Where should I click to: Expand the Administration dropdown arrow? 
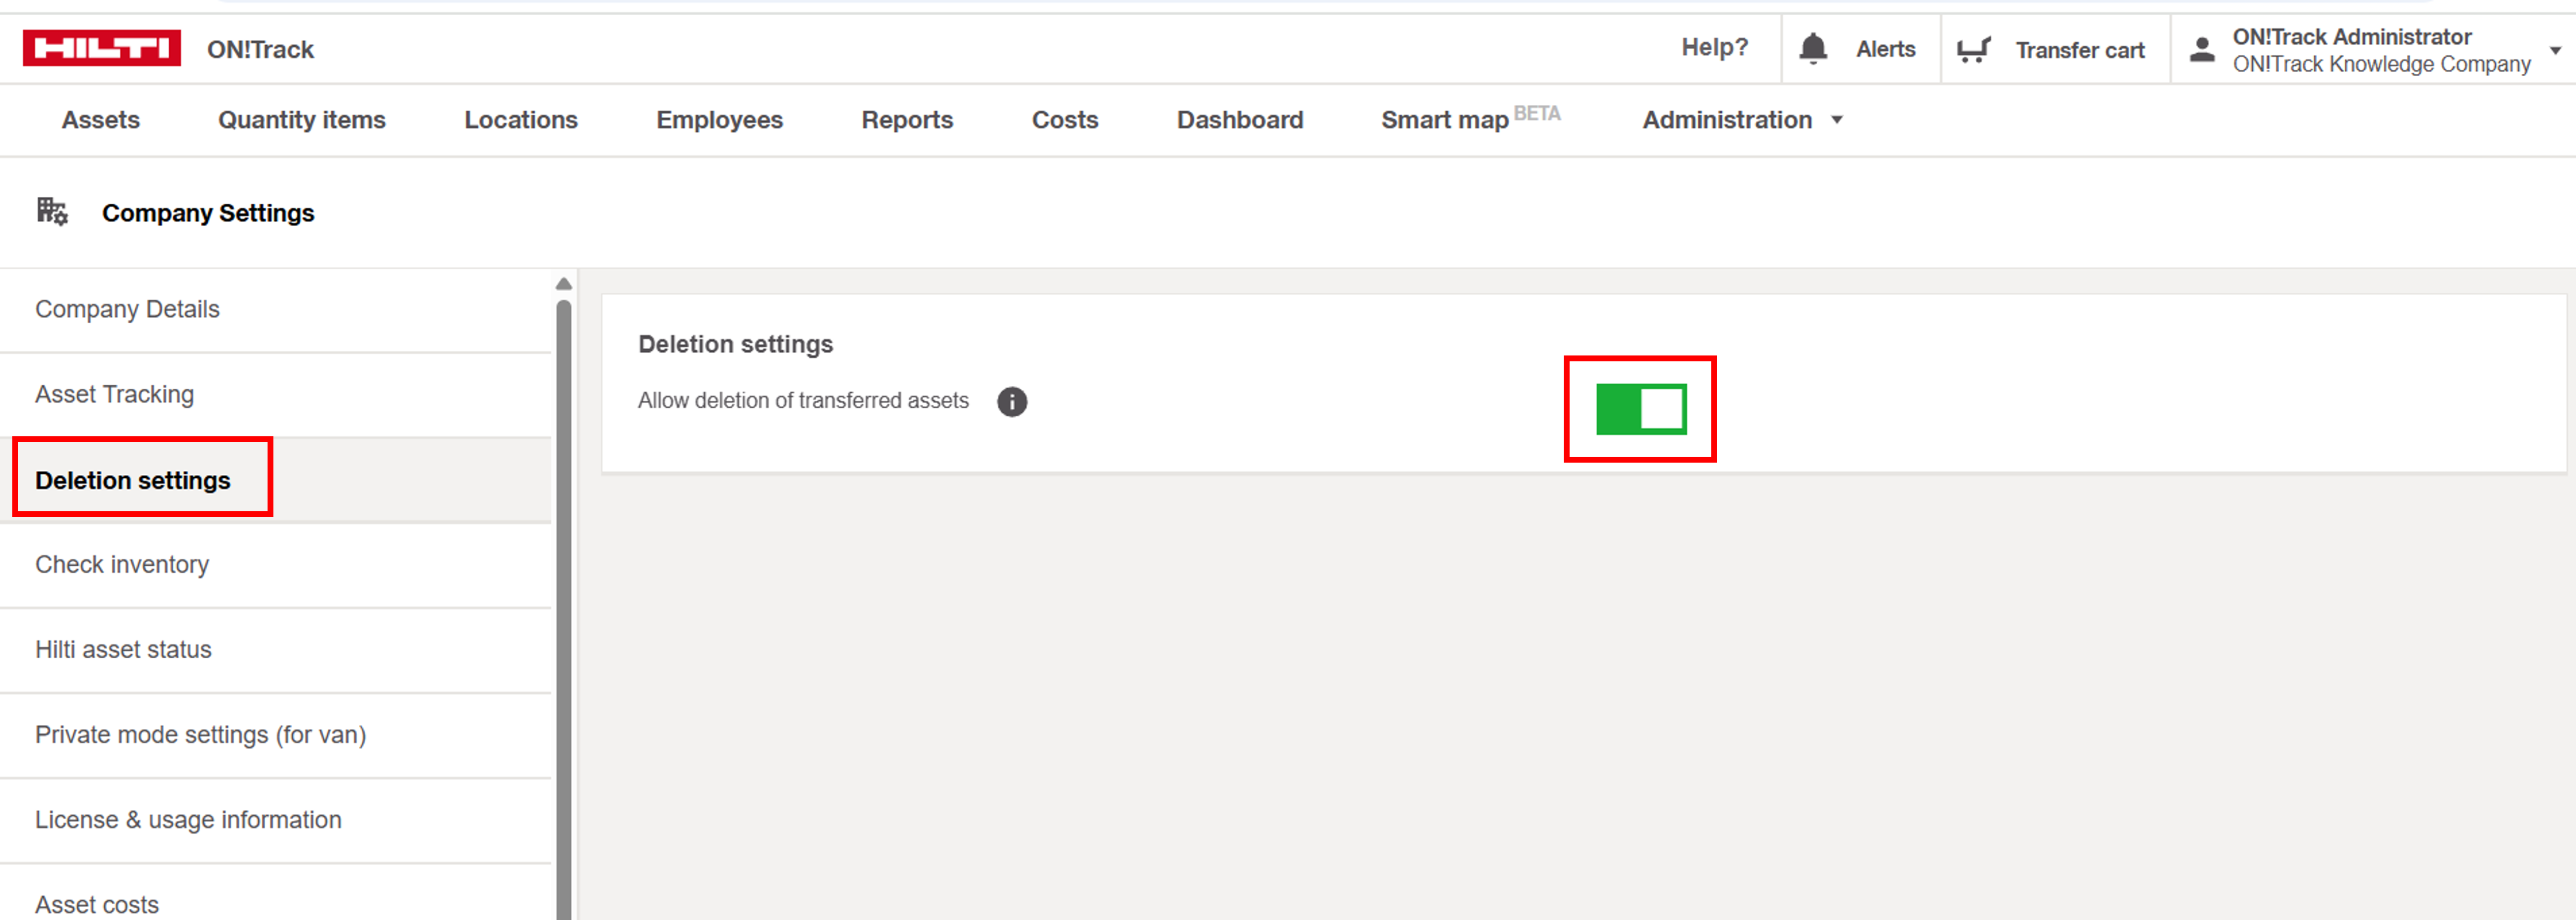pos(1836,120)
